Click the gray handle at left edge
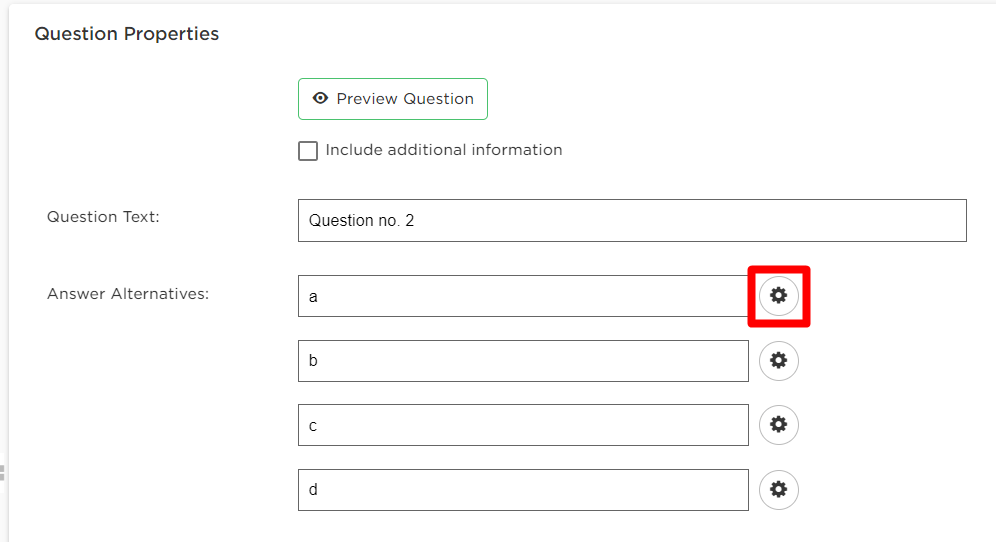996x542 pixels. [2, 472]
